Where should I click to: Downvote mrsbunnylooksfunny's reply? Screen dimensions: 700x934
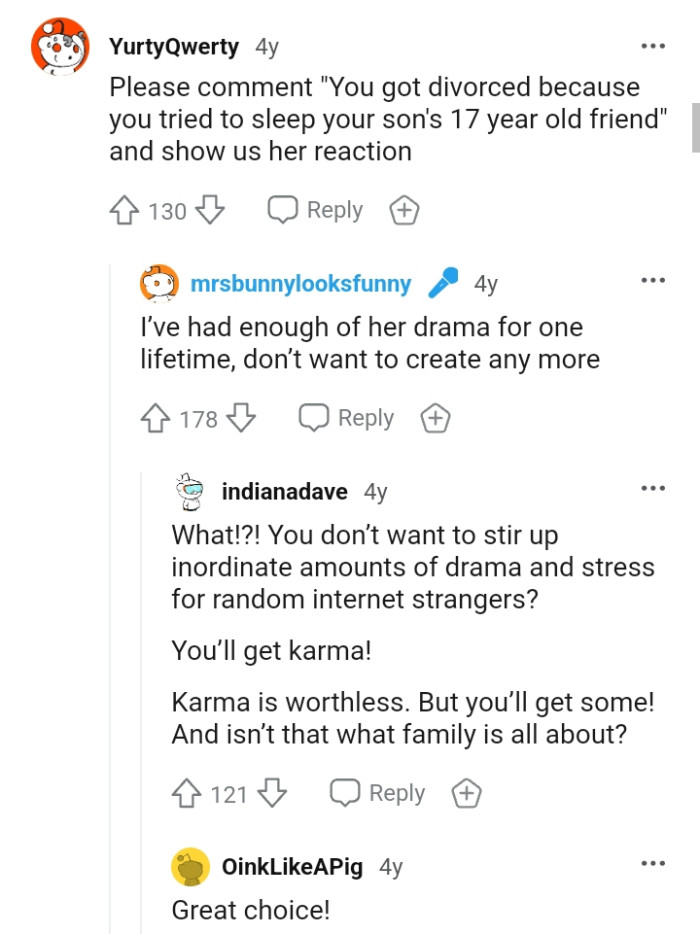click(243, 418)
